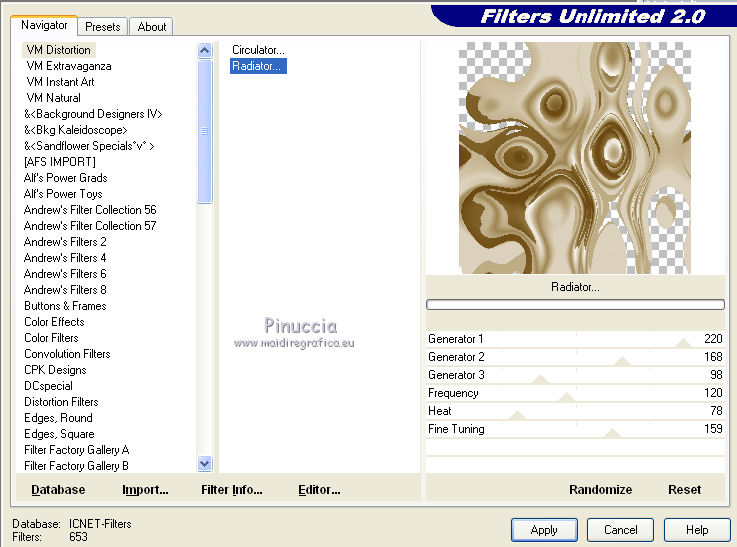Choose Edges, Square category
This screenshot has height=547, width=737.
tap(59, 434)
